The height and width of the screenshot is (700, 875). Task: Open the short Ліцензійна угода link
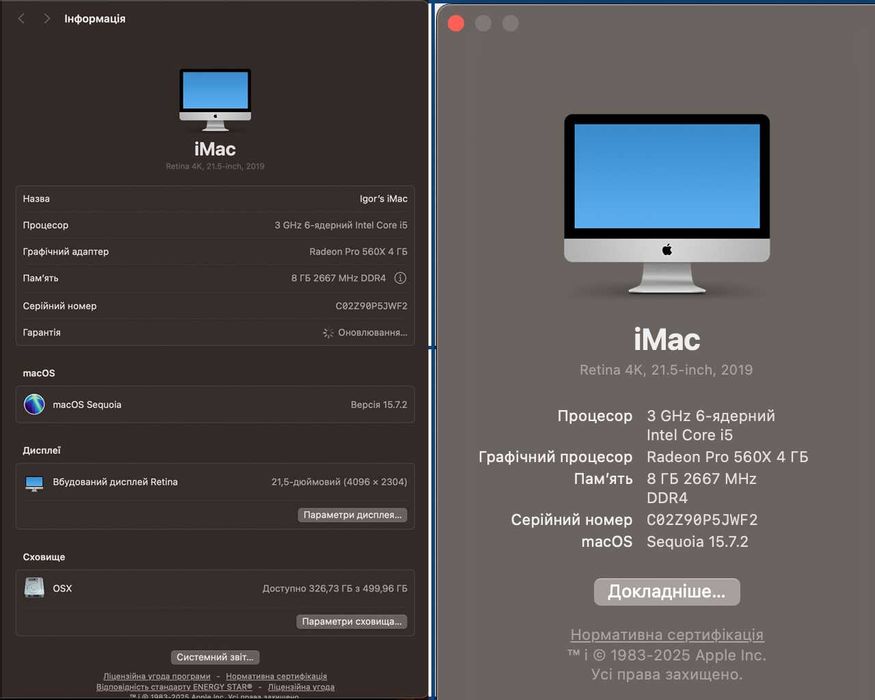301,687
